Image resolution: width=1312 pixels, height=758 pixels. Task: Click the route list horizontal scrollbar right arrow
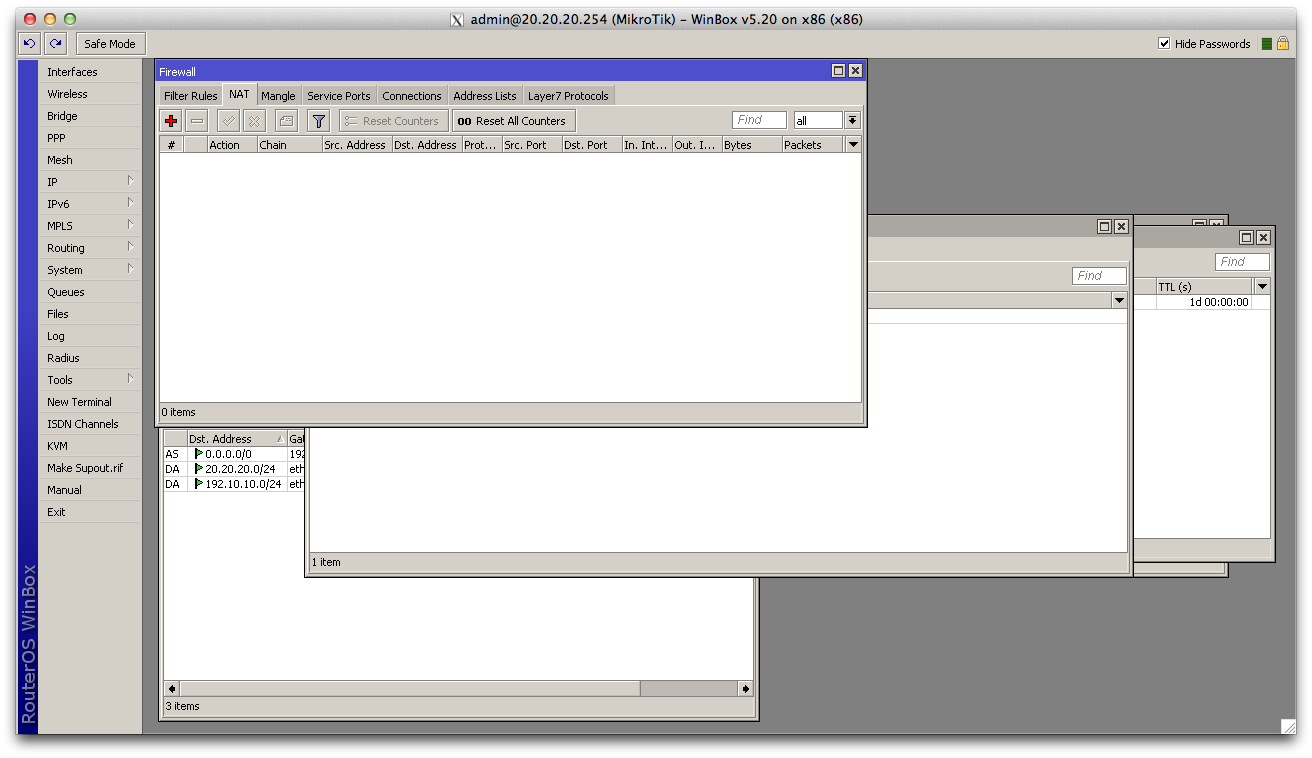746,689
